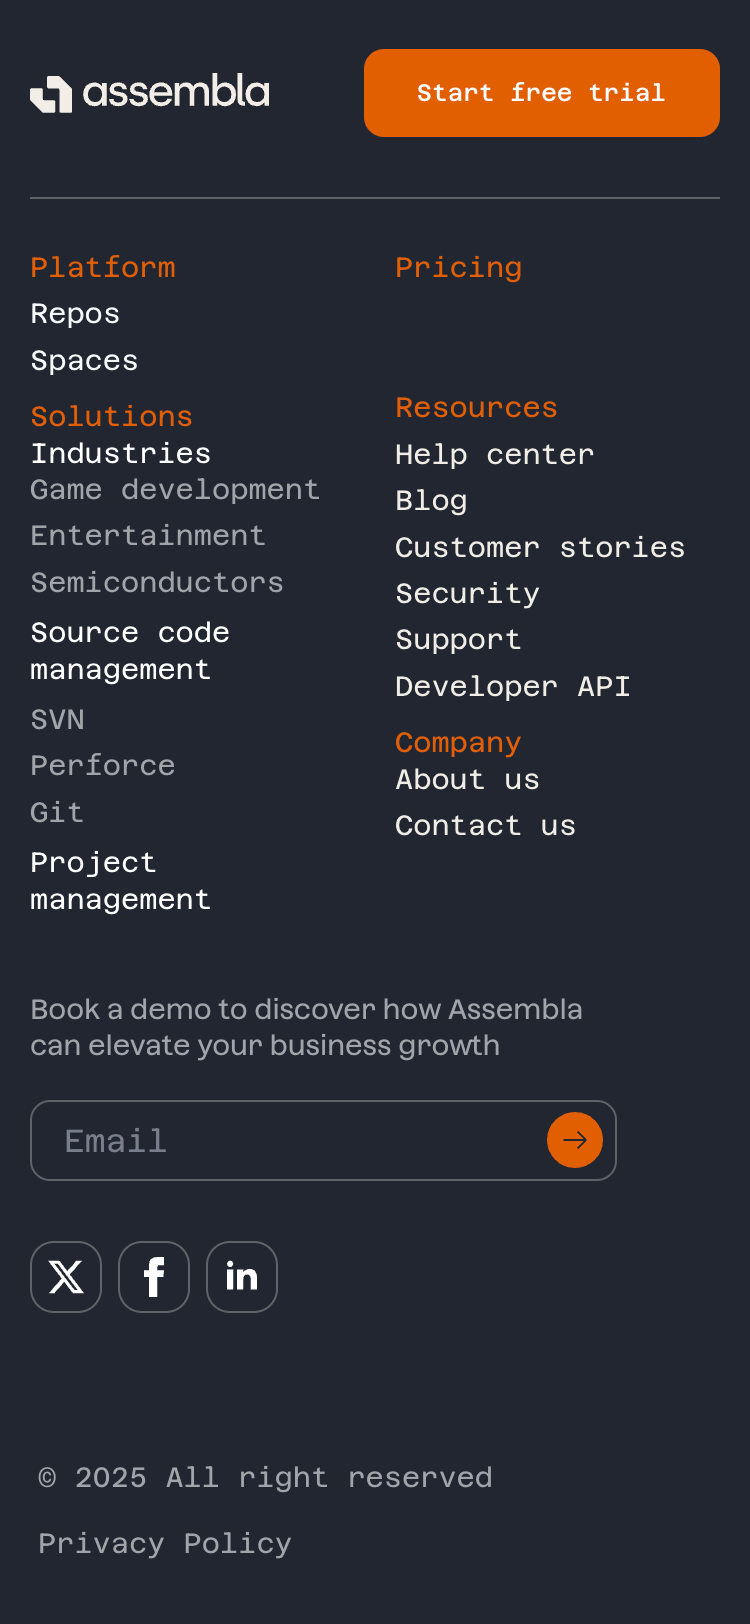
Task: Open the Privacy Policy
Action: click(164, 1542)
